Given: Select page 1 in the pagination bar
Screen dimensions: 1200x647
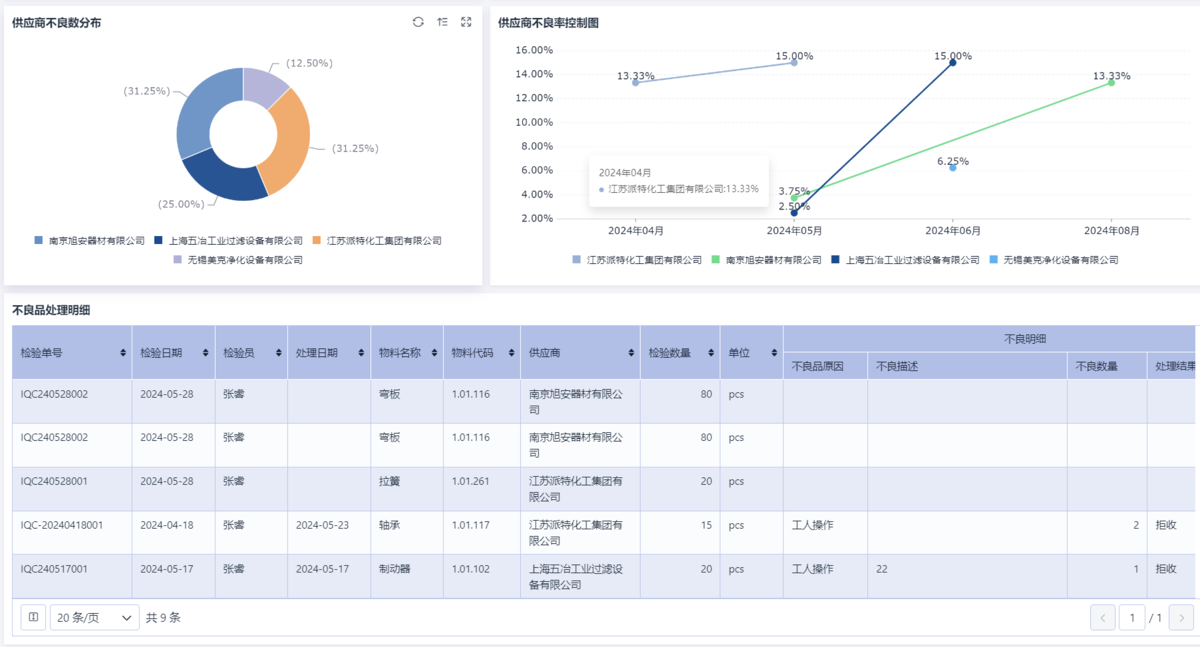Looking at the screenshot, I should coord(1131,616).
